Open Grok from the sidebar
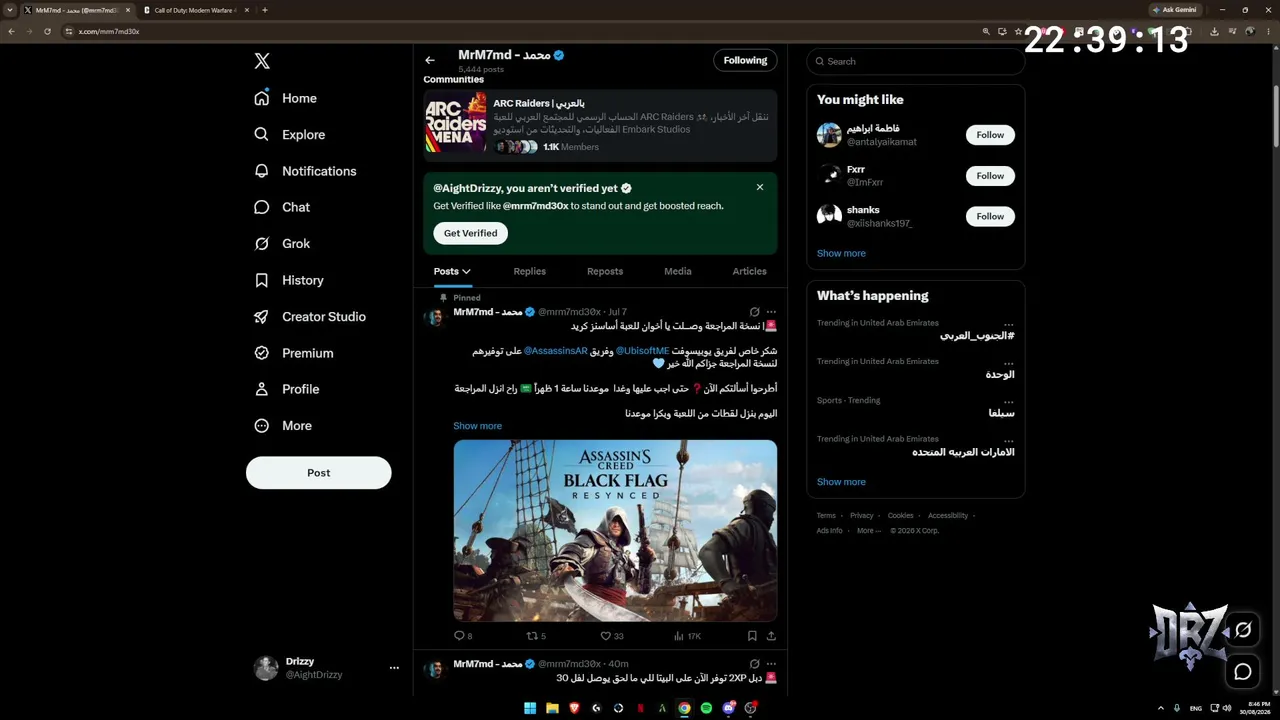 [x=282, y=244]
